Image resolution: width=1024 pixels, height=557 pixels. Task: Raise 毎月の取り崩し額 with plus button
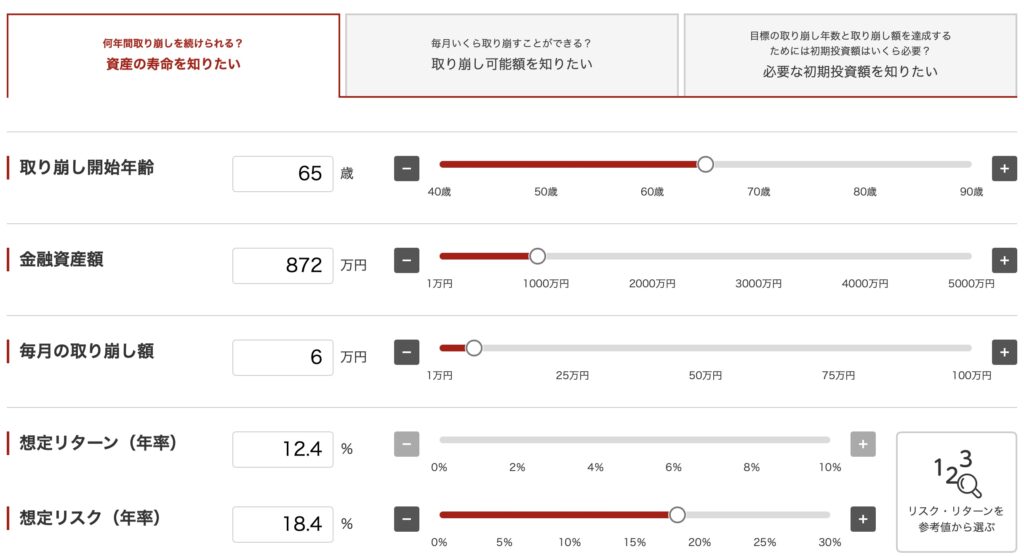coord(1004,353)
